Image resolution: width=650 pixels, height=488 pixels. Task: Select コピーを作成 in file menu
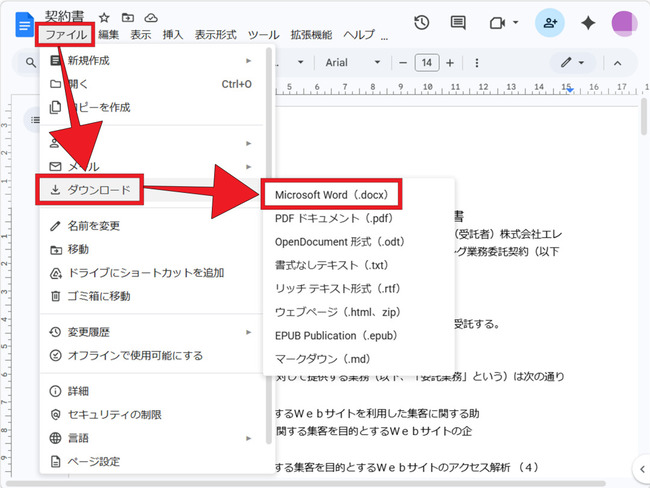152,107
